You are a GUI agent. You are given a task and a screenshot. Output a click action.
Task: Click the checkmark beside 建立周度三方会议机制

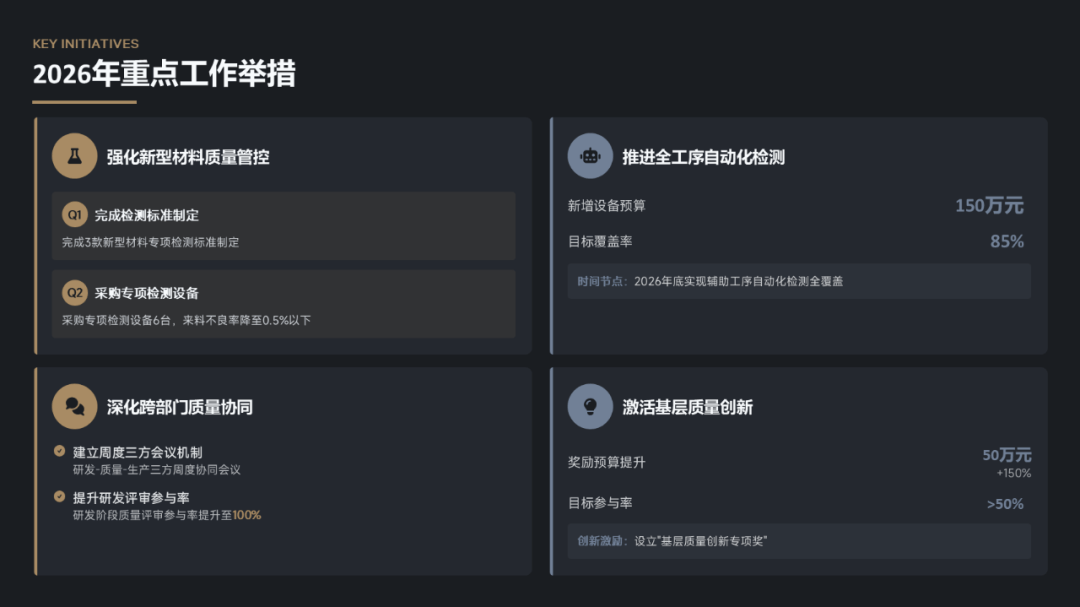[60, 452]
